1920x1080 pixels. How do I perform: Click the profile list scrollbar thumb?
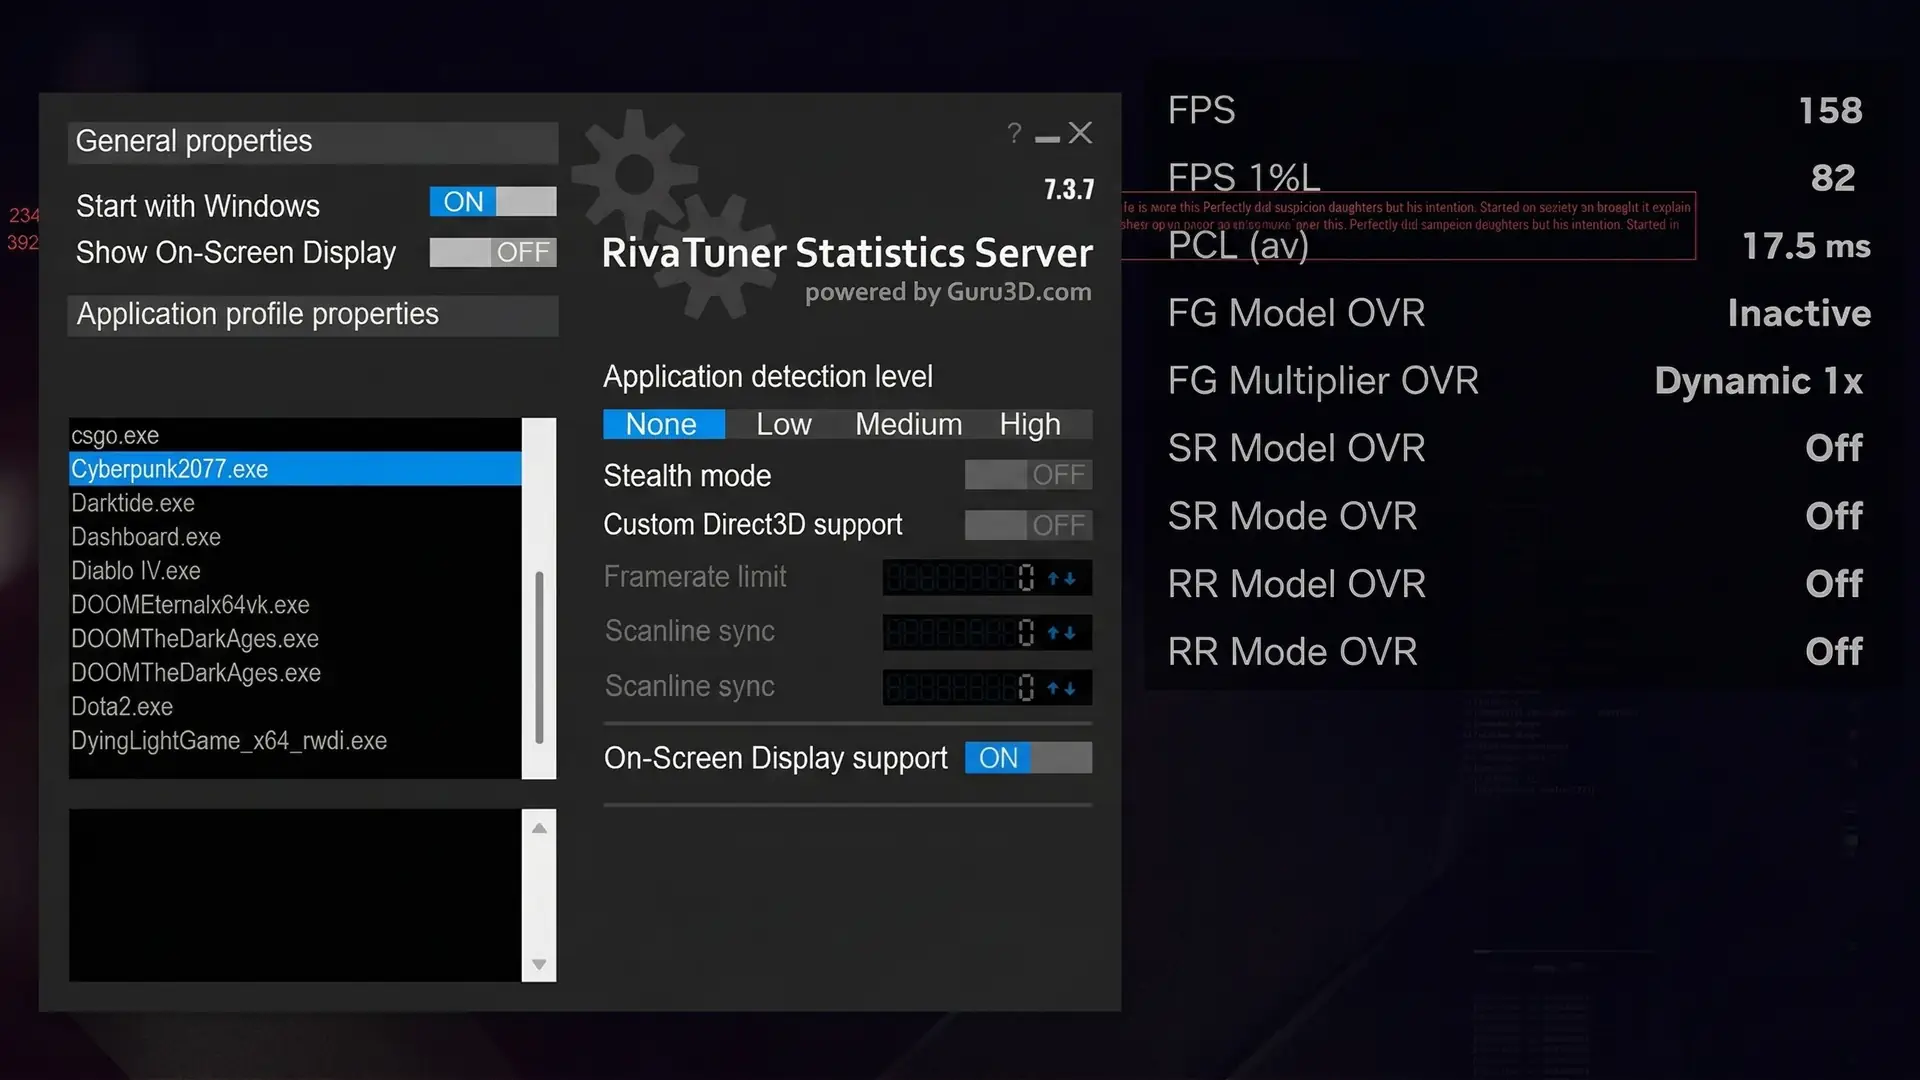[x=539, y=658]
